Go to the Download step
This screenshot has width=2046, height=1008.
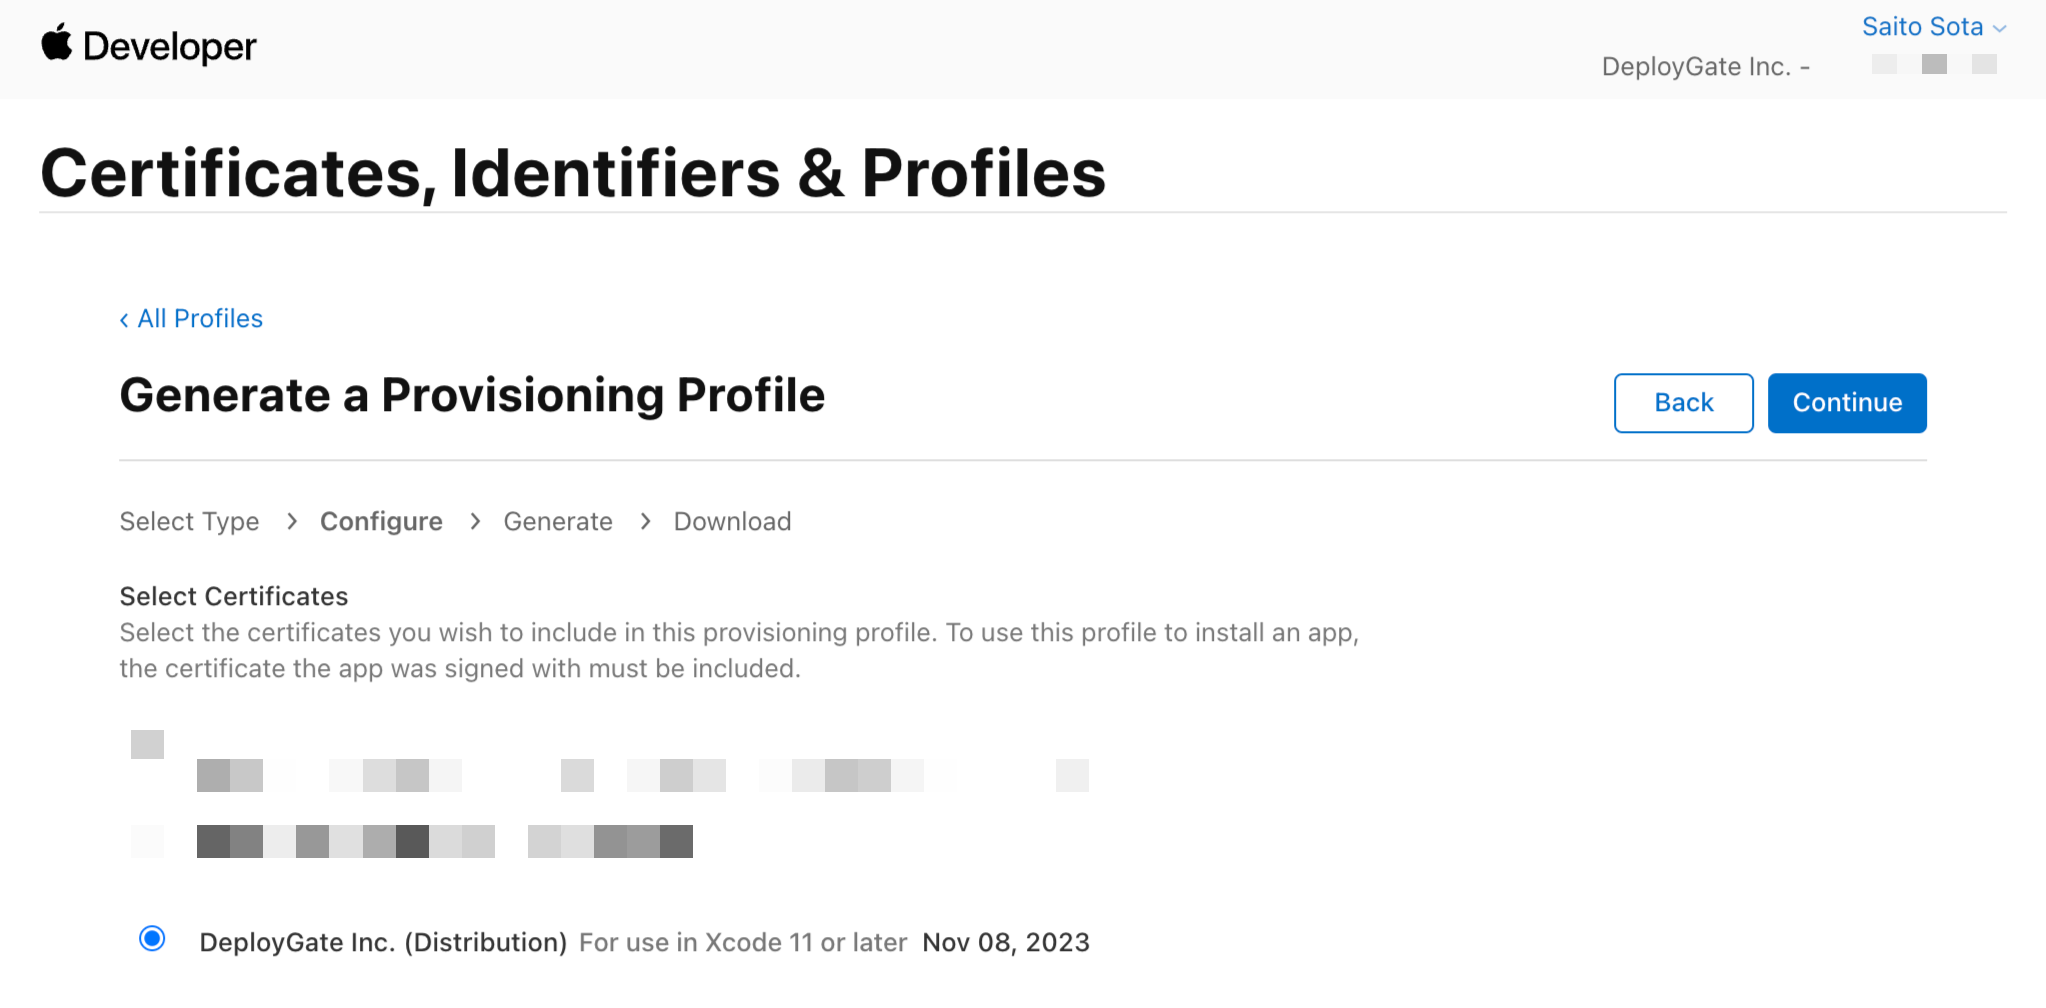[732, 521]
